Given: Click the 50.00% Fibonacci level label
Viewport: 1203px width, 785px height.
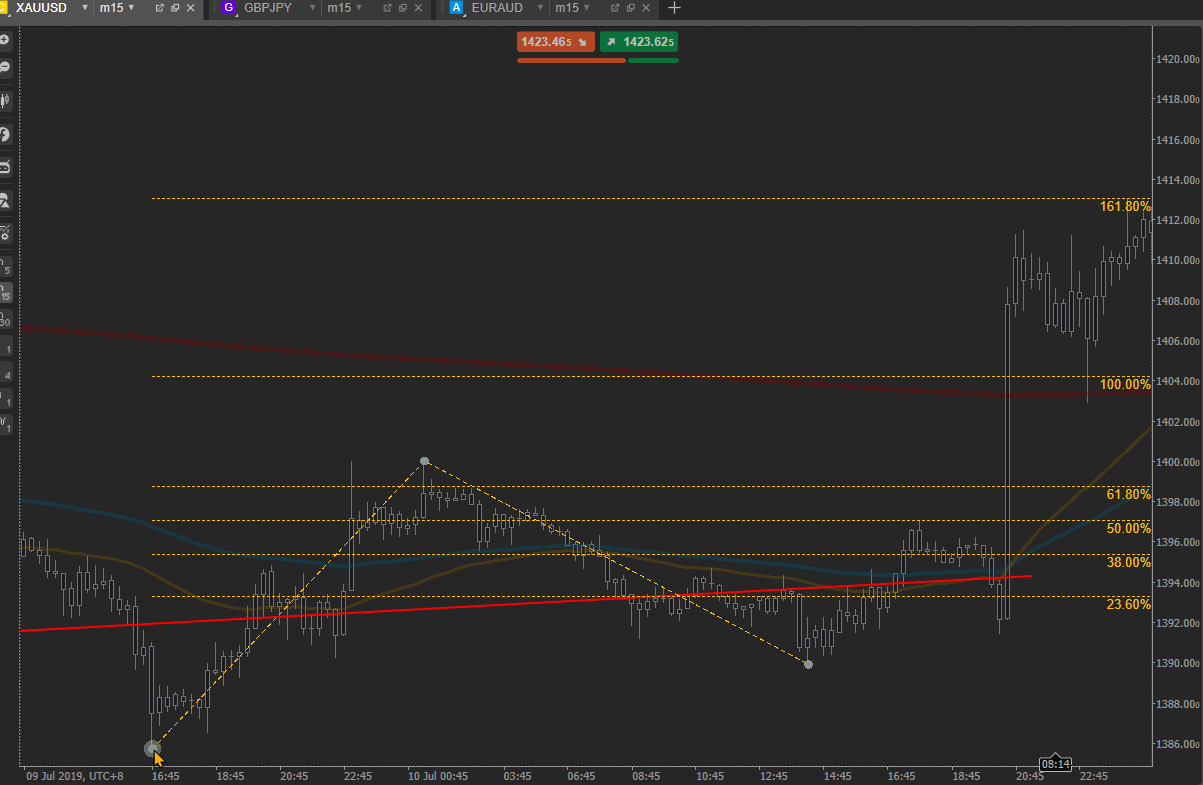Looking at the screenshot, I should (1129, 528).
